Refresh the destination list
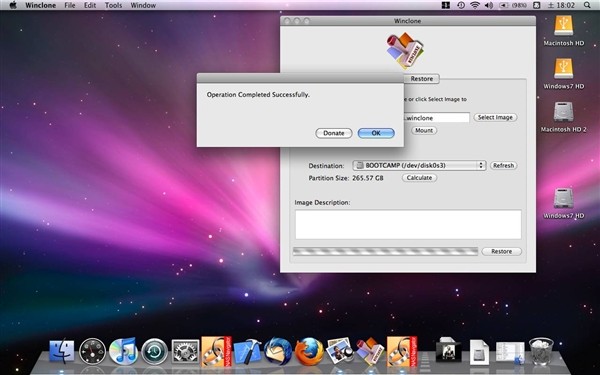This screenshot has height=375, width=600. (503, 166)
